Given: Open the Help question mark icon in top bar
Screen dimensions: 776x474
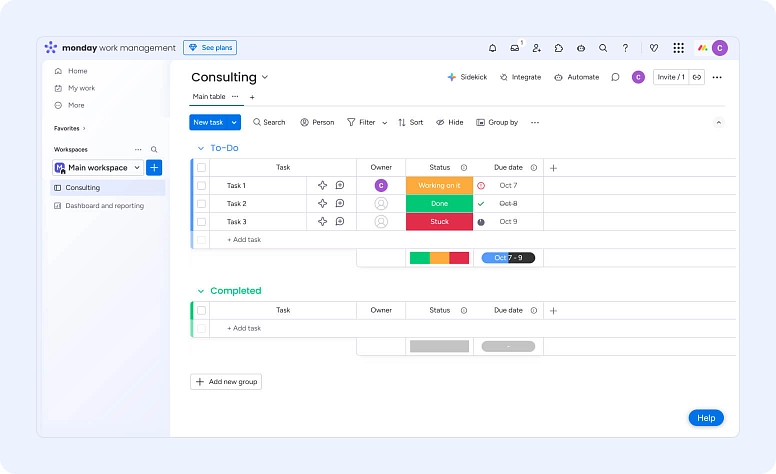Looking at the screenshot, I should (626, 48).
